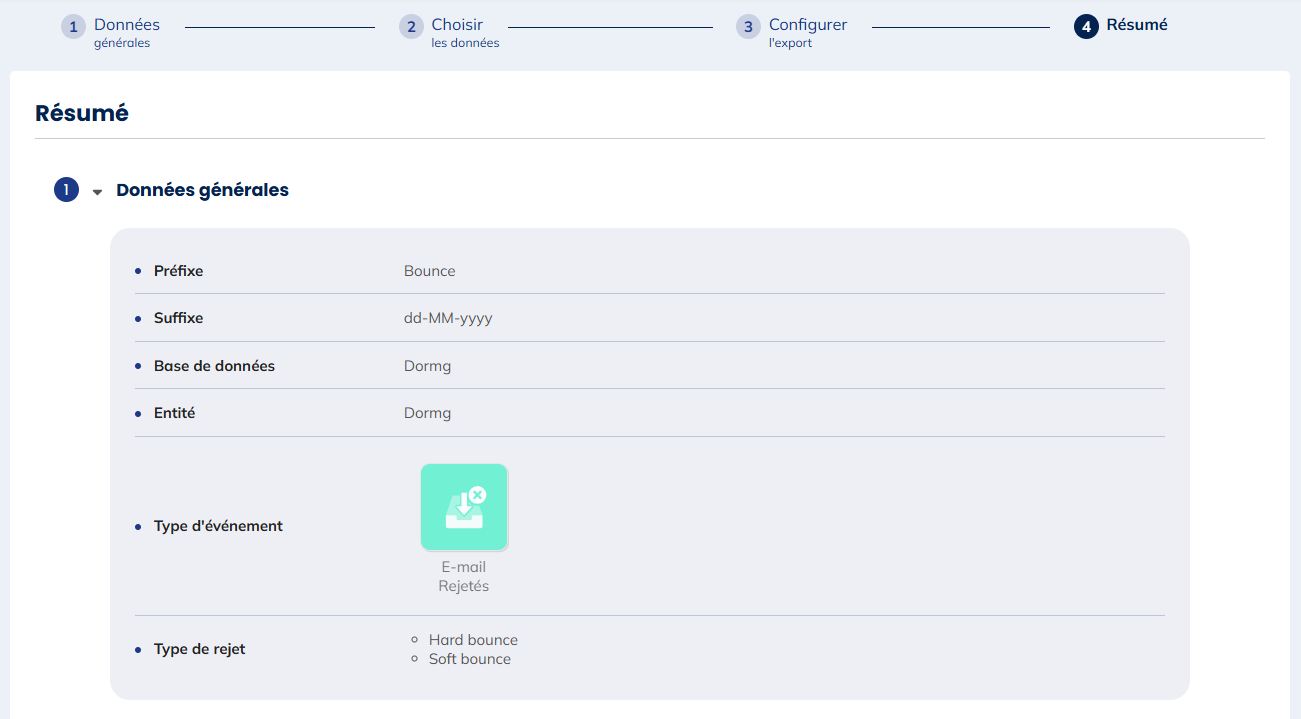Click the step 2 circle in the stepper
This screenshot has height=719, width=1301.
click(x=411, y=27)
